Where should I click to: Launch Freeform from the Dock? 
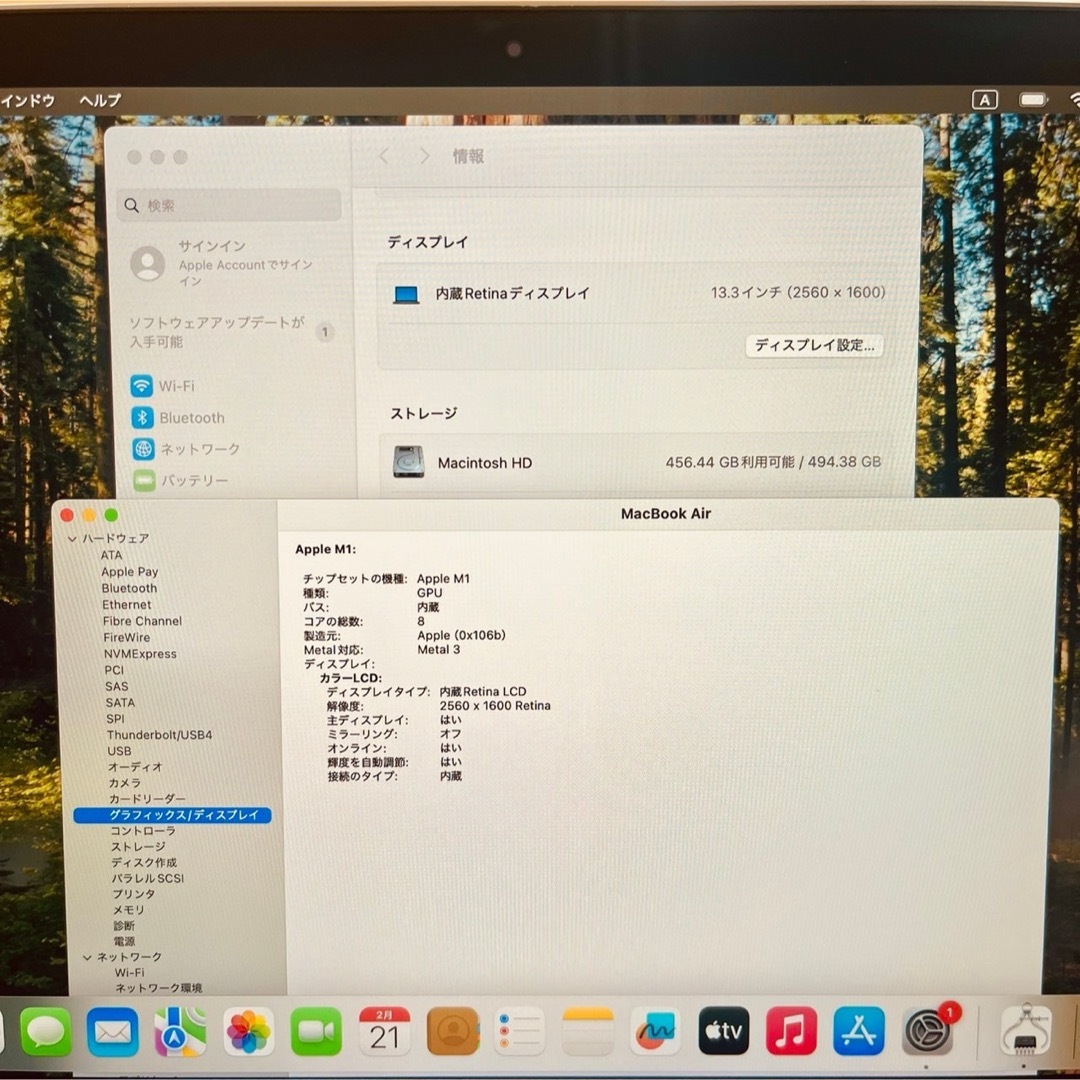point(656,1031)
